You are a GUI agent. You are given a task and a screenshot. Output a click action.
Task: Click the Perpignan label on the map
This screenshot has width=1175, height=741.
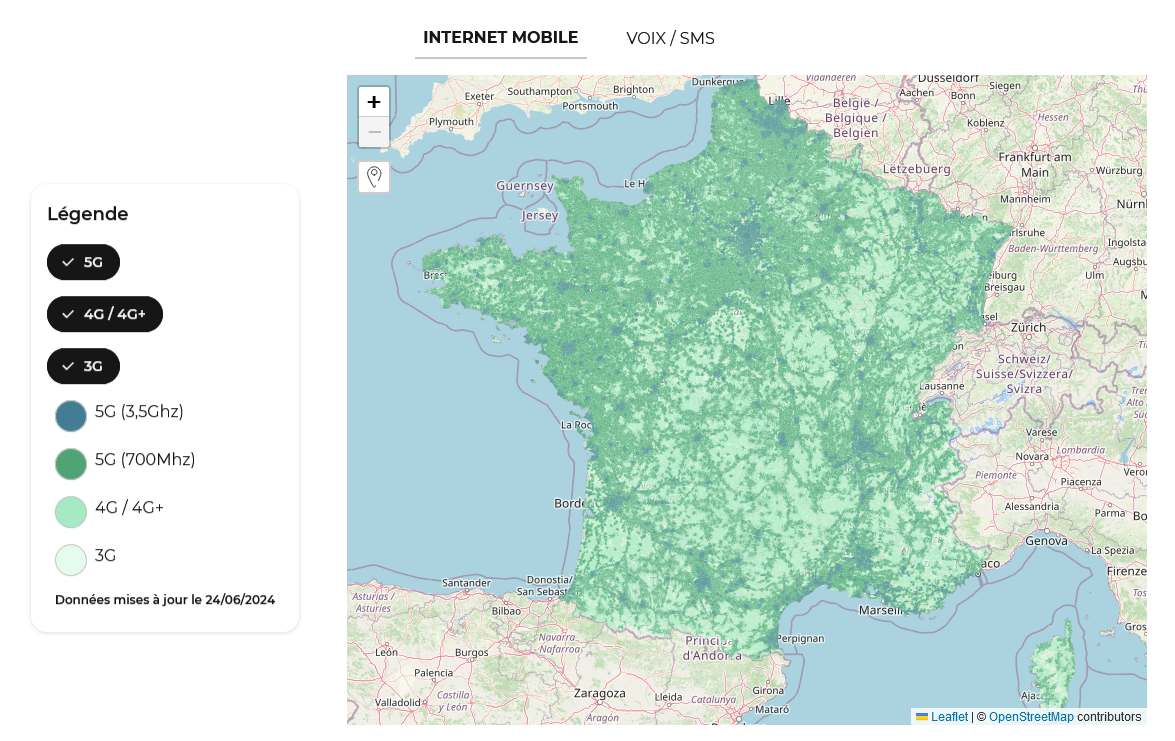coord(800,638)
